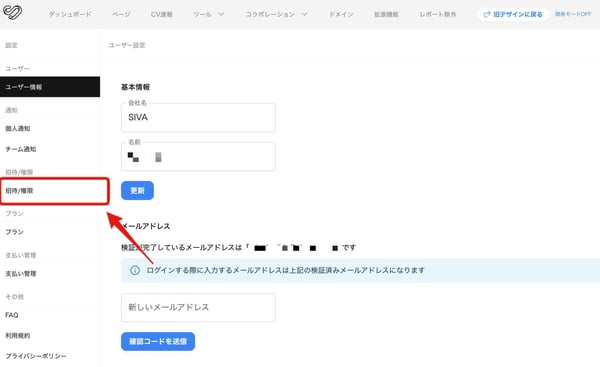The width and height of the screenshot is (600, 367).
Task: Select ユーザー情報 in the sidebar
Action: pos(50,87)
